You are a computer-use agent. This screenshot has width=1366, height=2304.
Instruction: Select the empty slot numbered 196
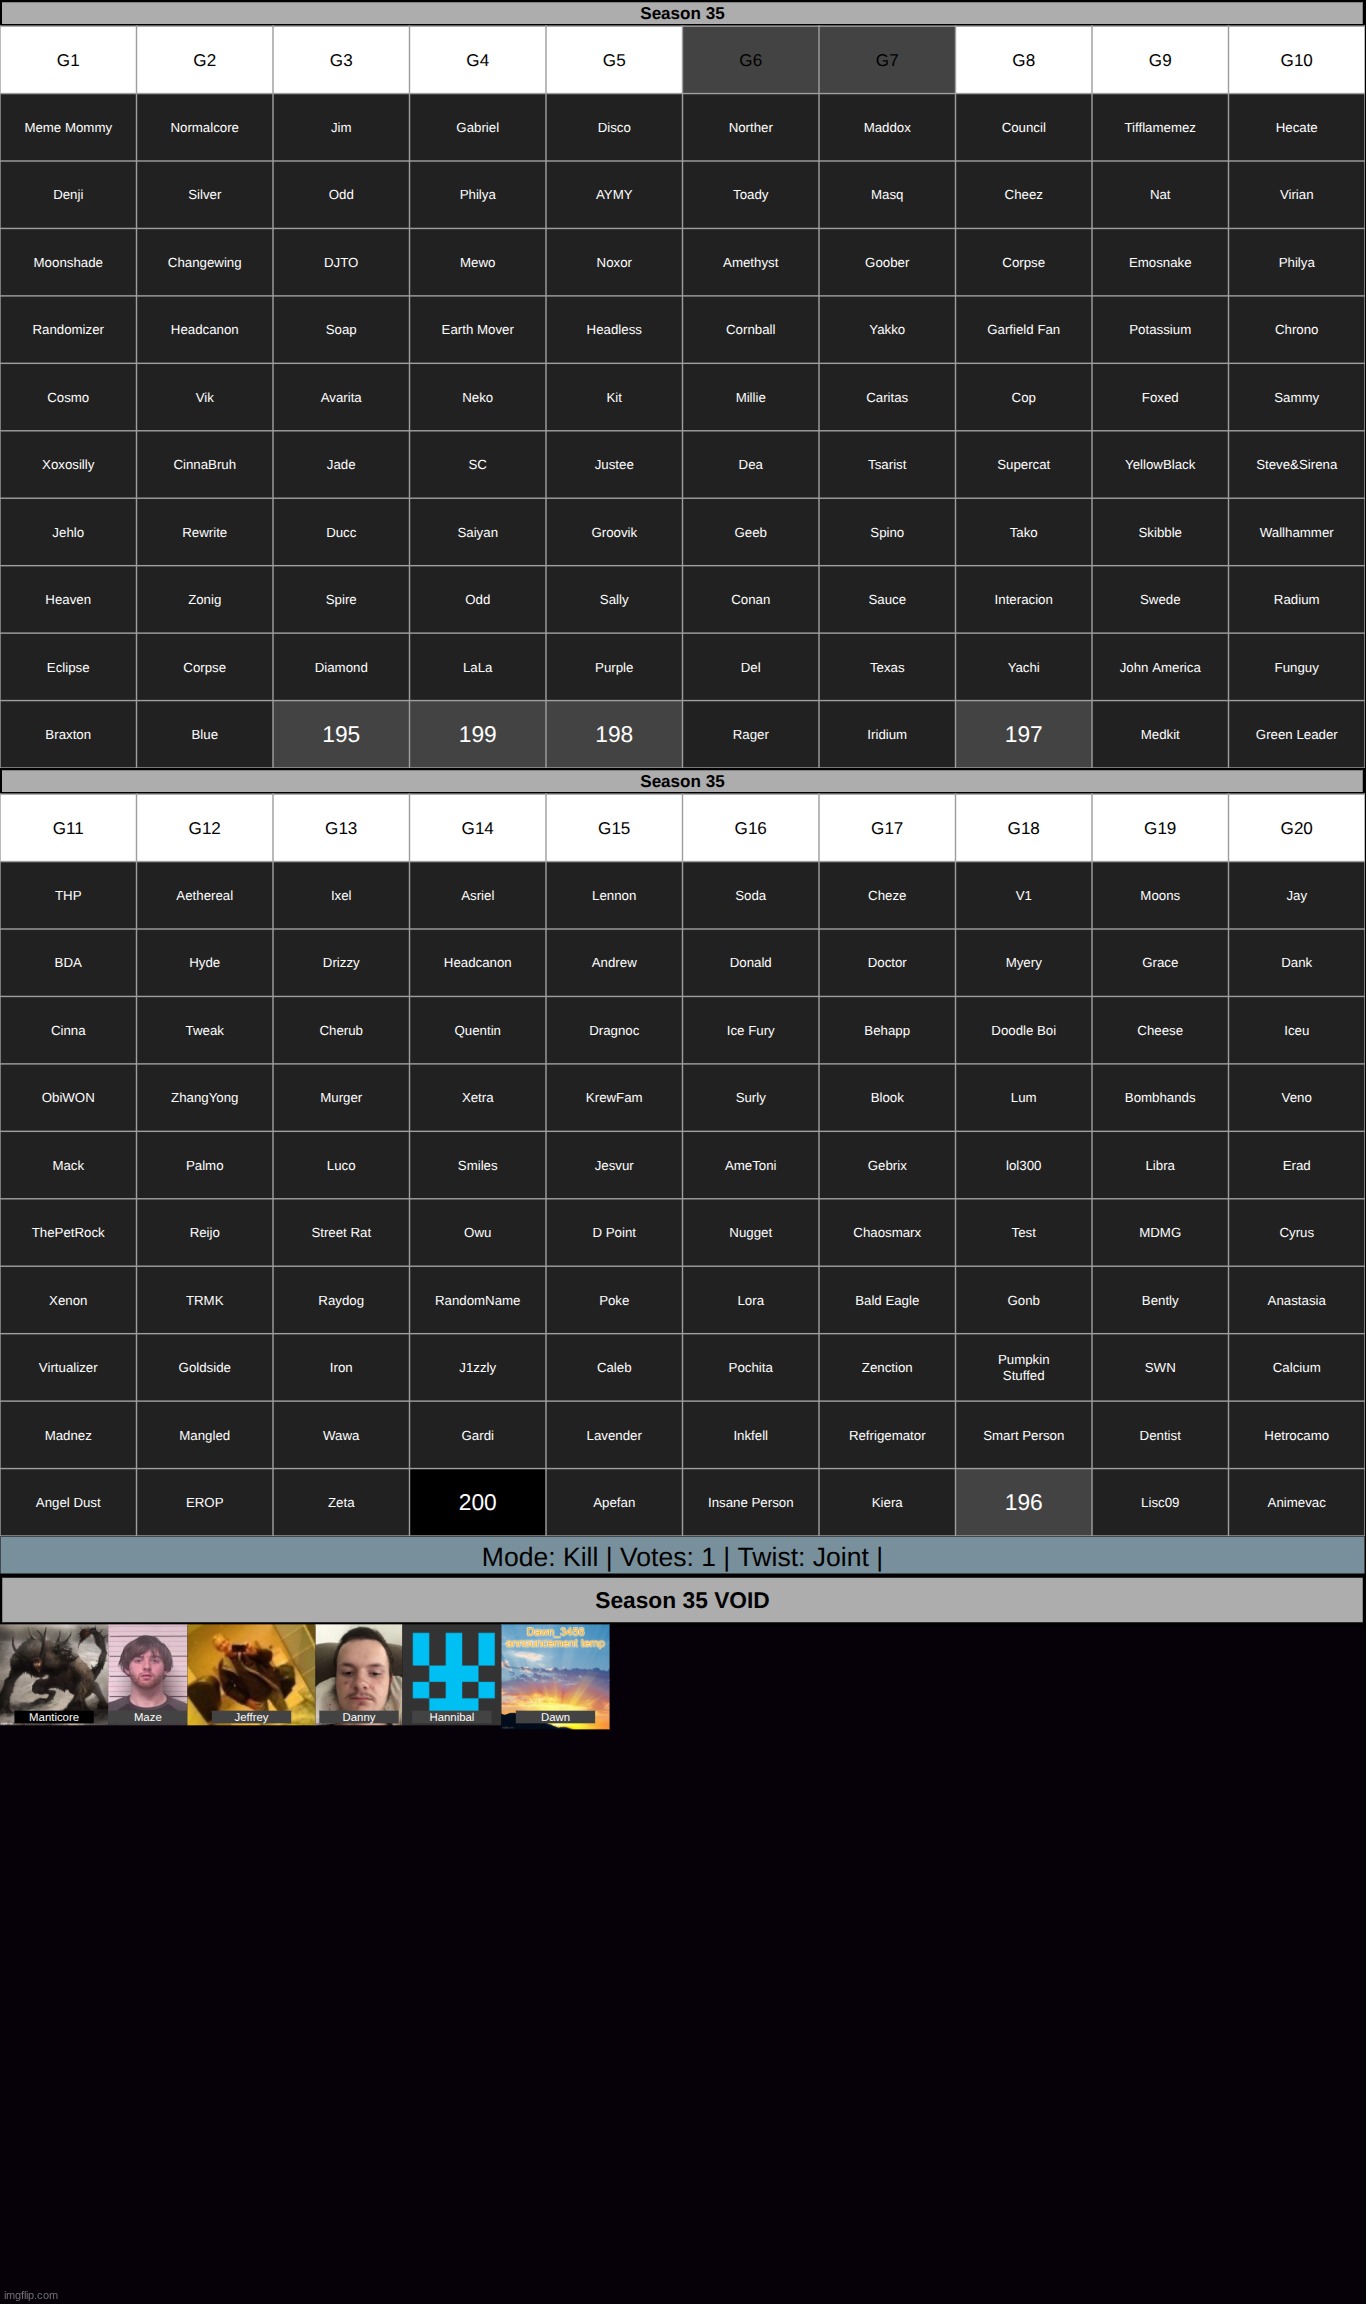point(1023,1502)
